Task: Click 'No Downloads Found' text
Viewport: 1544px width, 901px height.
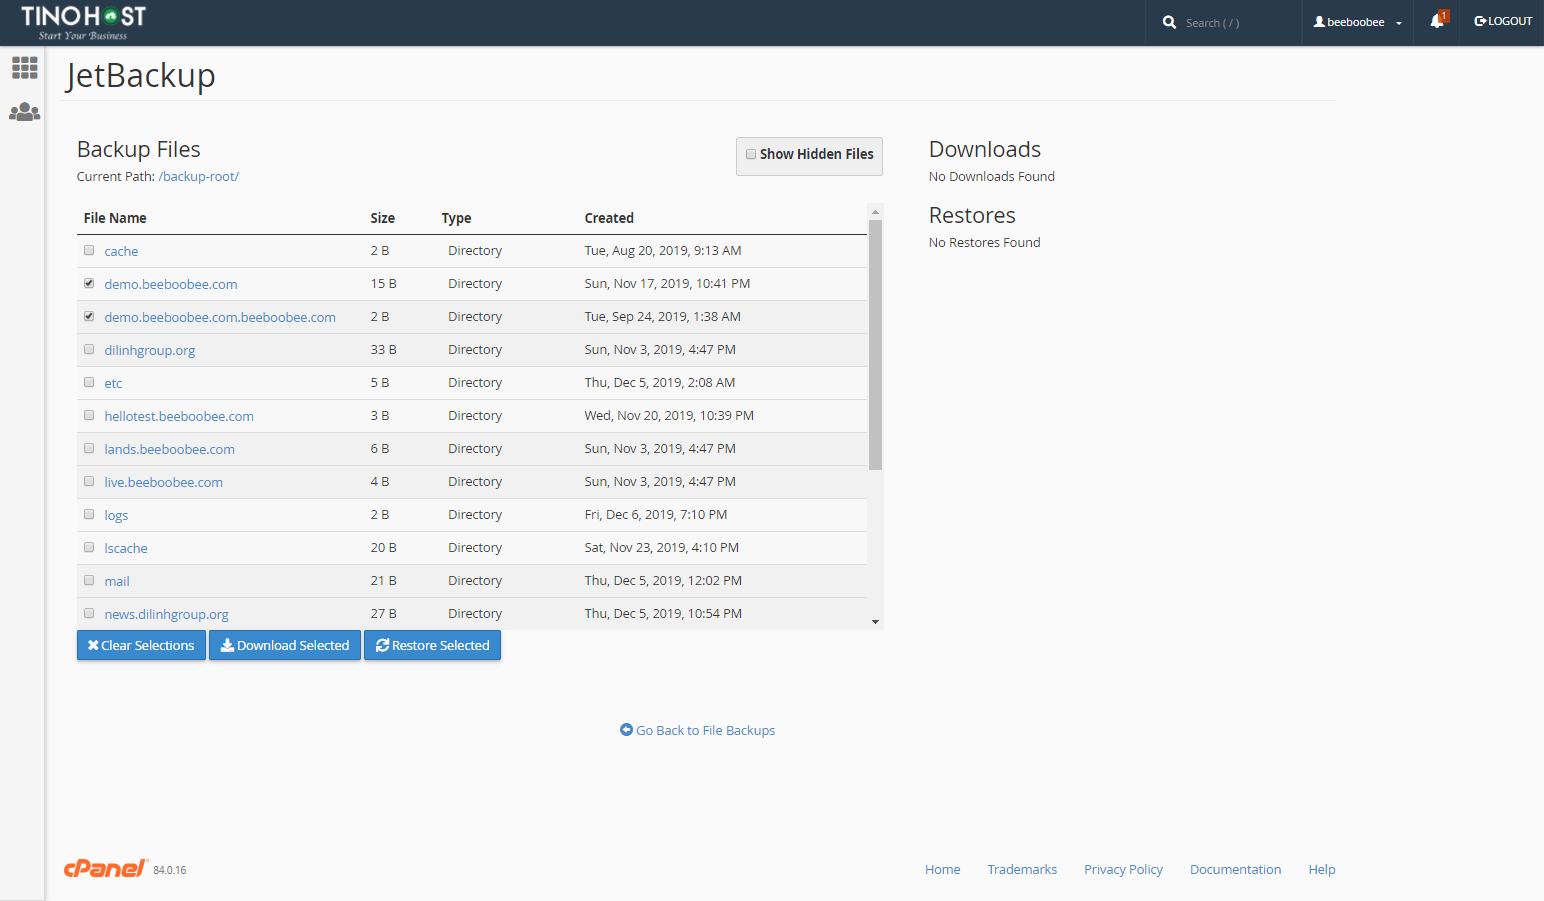Action: coord(992,176)
